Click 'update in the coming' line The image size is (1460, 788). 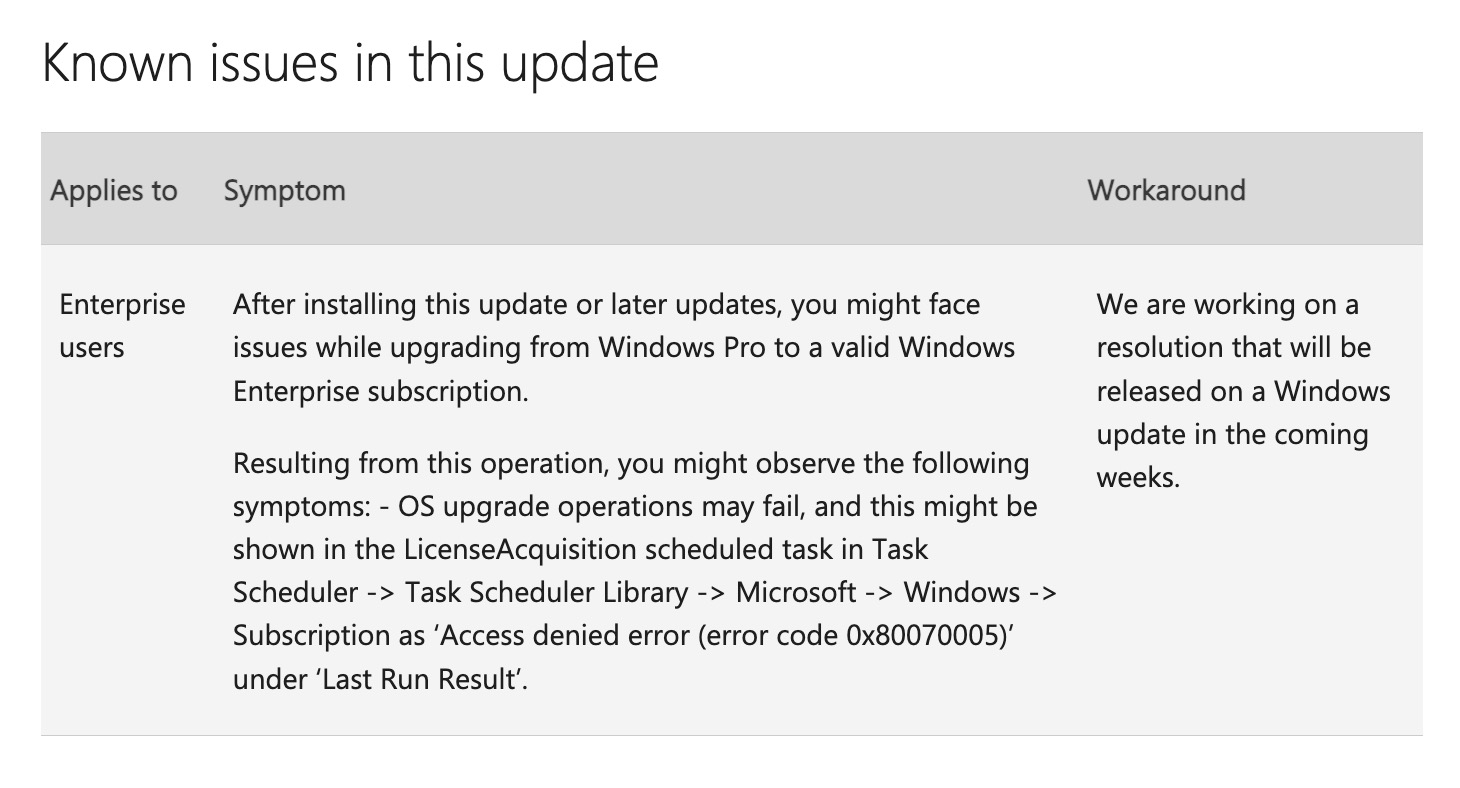[1232, 435]
